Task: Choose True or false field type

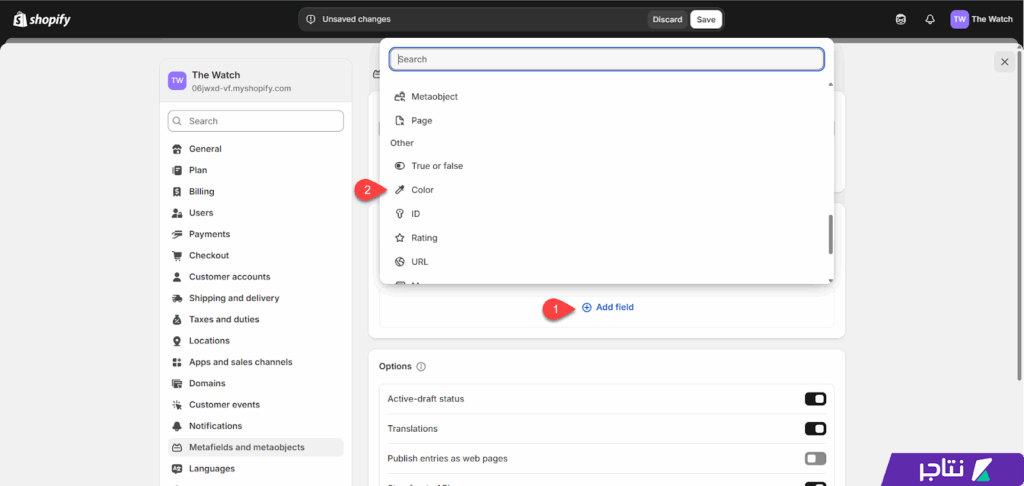Action: tap(437, 166)
